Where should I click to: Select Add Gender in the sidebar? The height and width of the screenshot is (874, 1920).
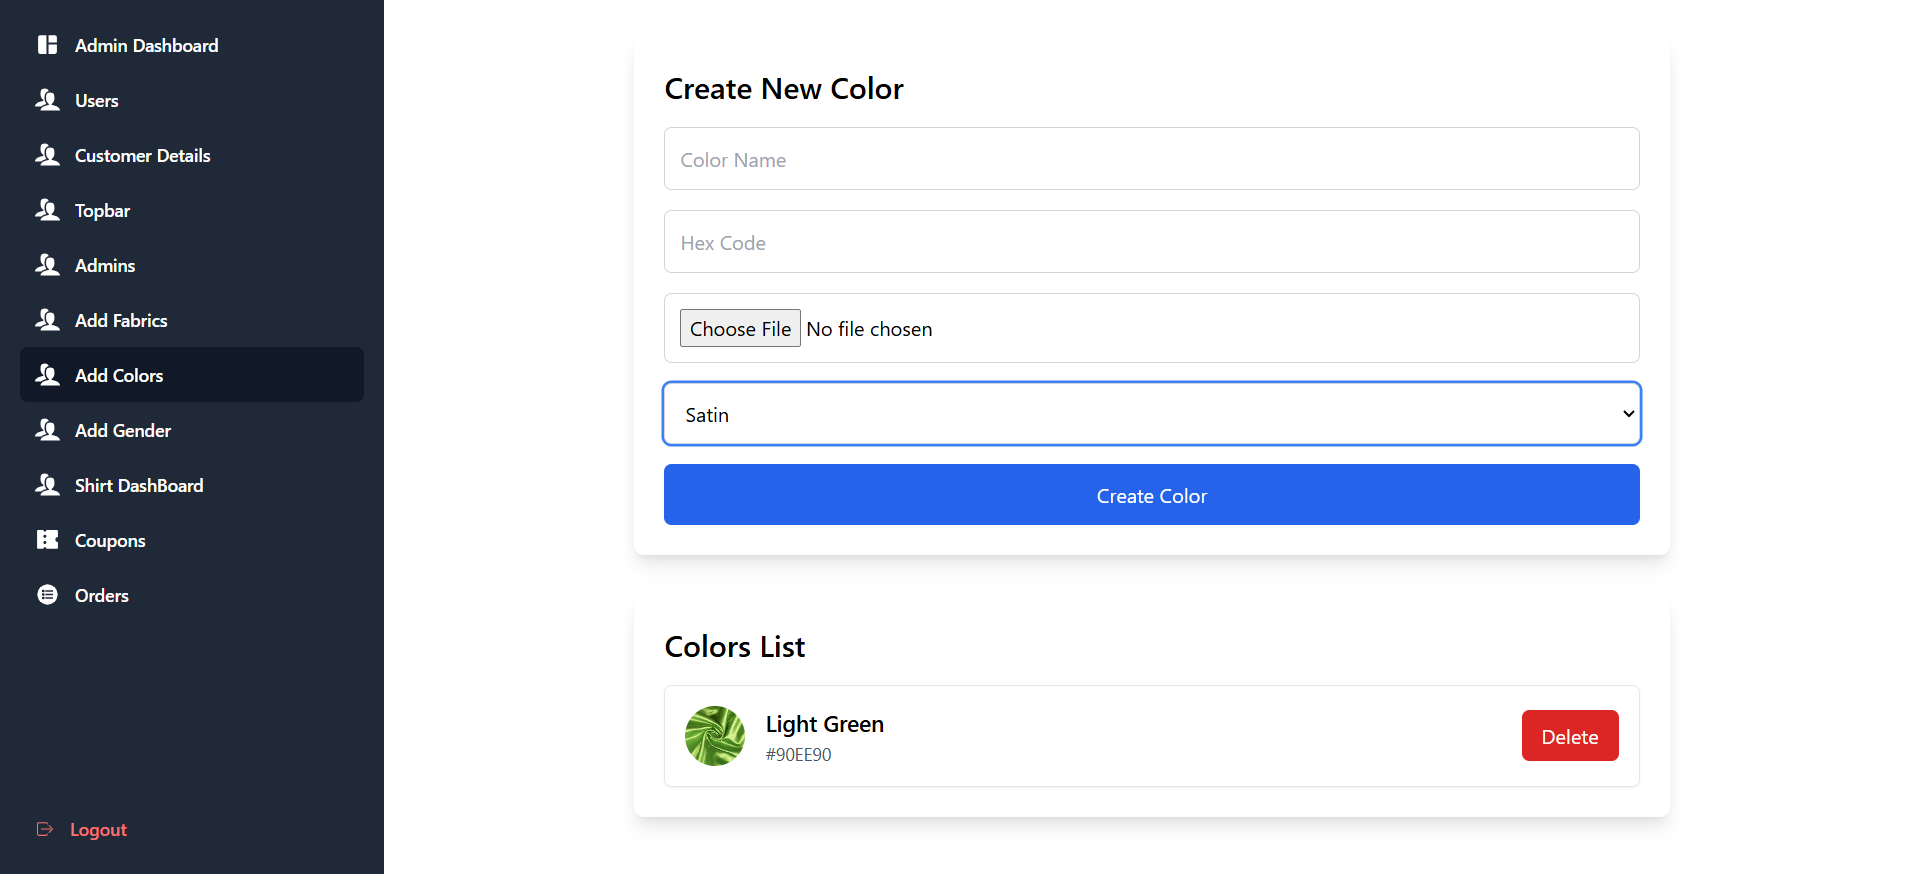pos(123,431)
